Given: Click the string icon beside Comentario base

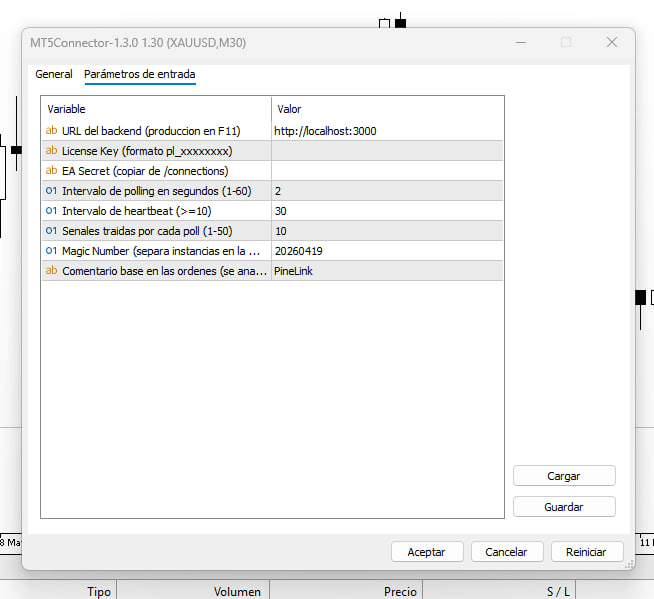Looking at the screenshot, I should 51,271.
